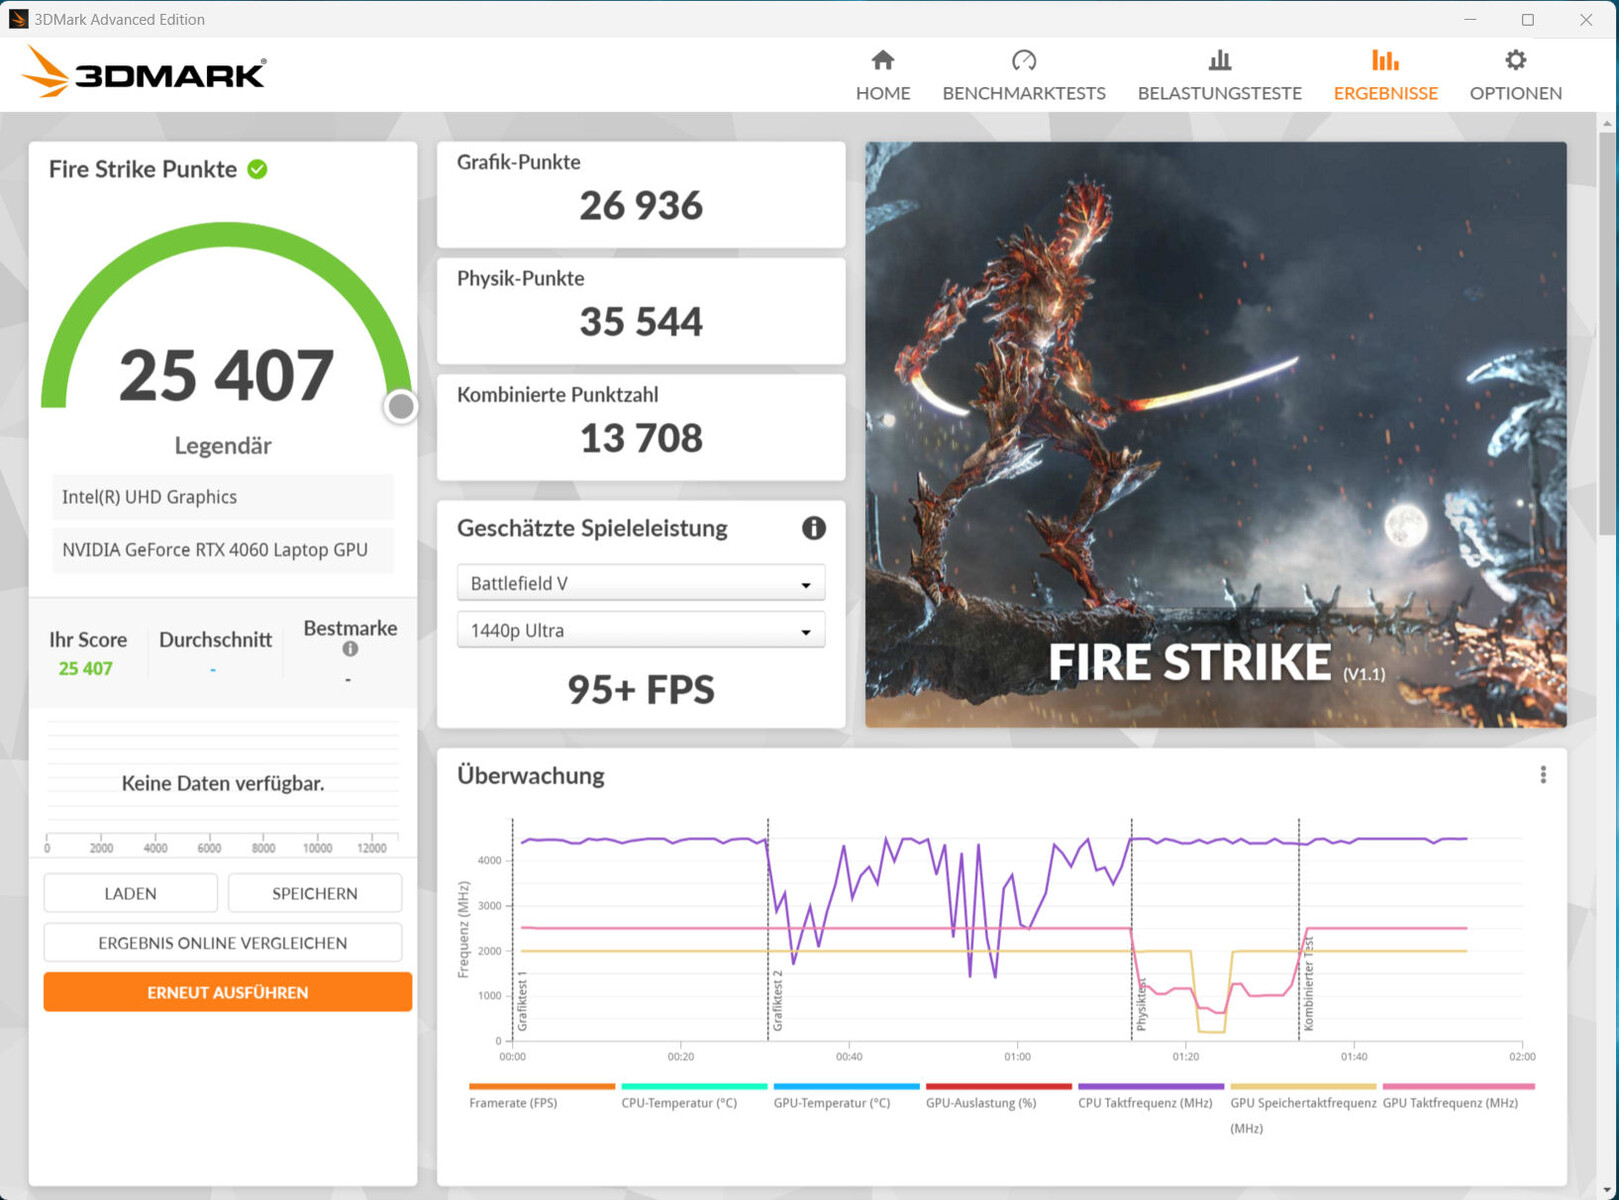Click the Grafiktest 2 marker line
This screenshot has height=1200, width=1619.
(x=768, y=929)
